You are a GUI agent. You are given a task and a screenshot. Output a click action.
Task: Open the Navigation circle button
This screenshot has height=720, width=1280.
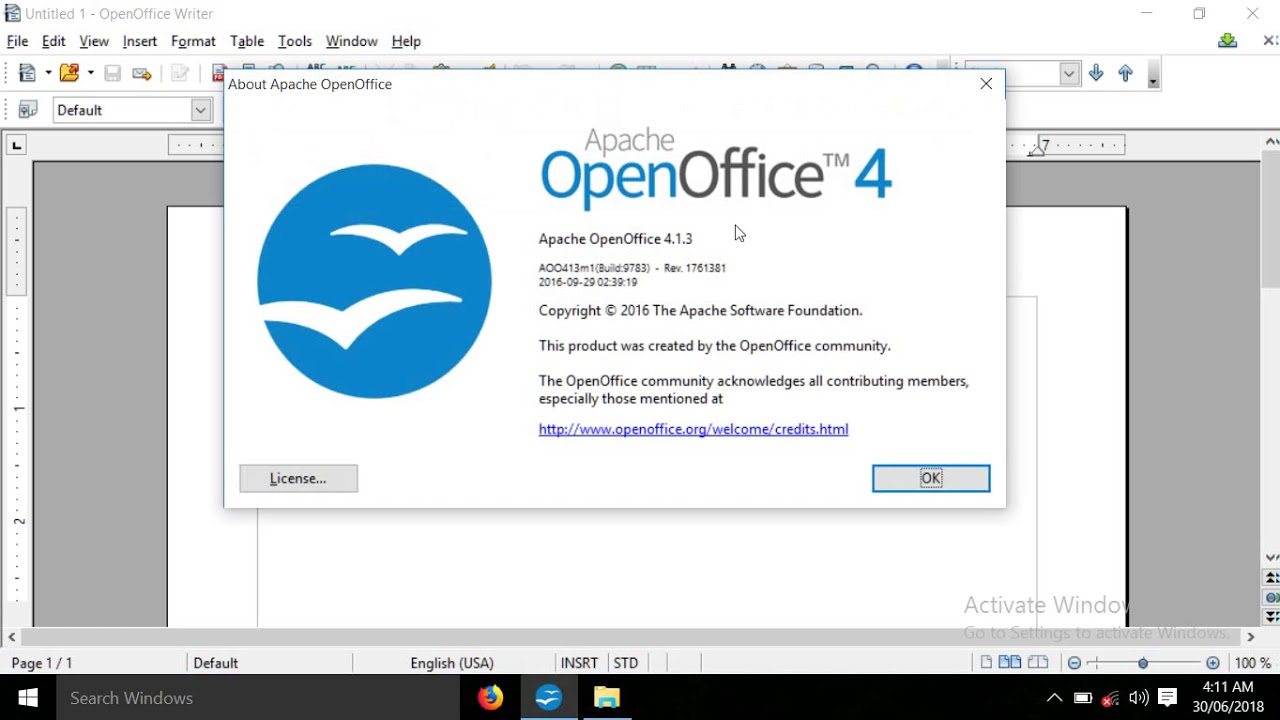[1272, 598]
